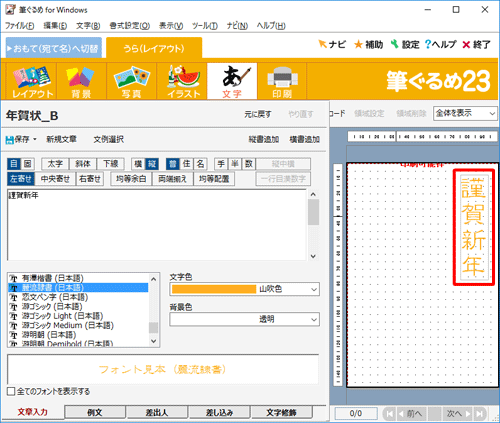Open 文字色 text color dropdown
This screenshot has height=423, width=500.
click(244, 289)
